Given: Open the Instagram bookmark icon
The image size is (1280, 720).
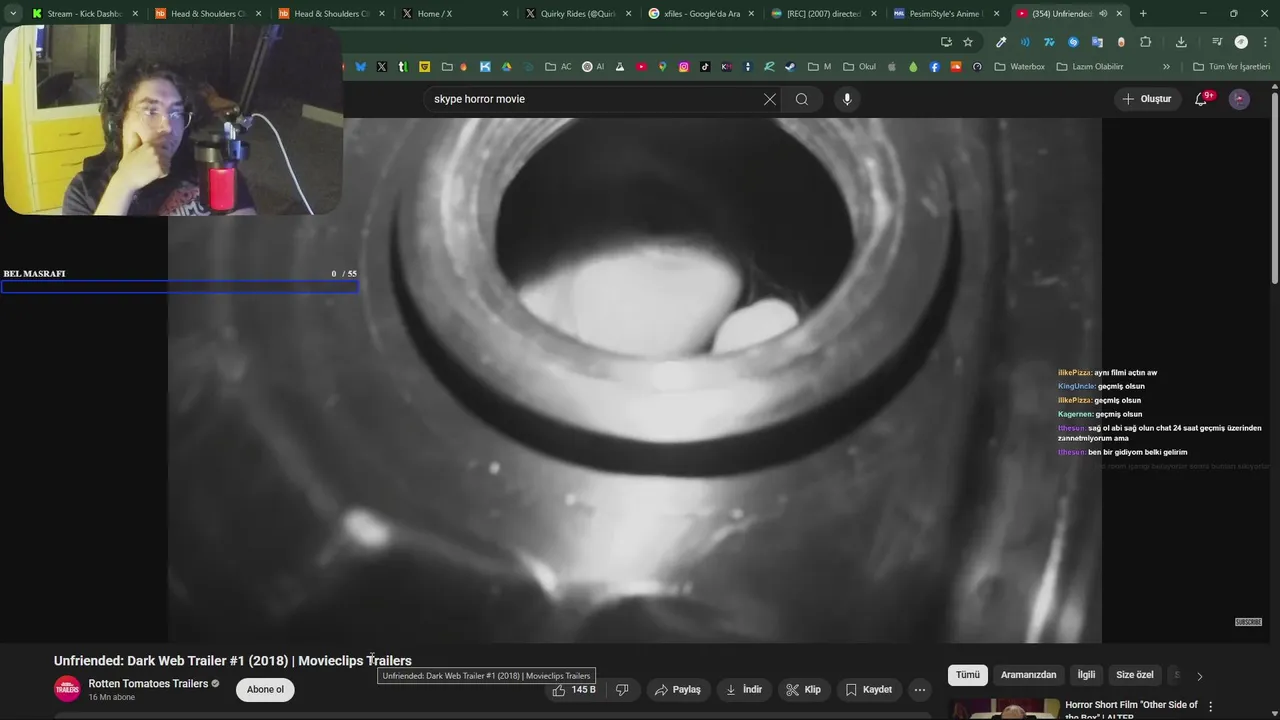Looking at the screenshot, I should point(684,67).
